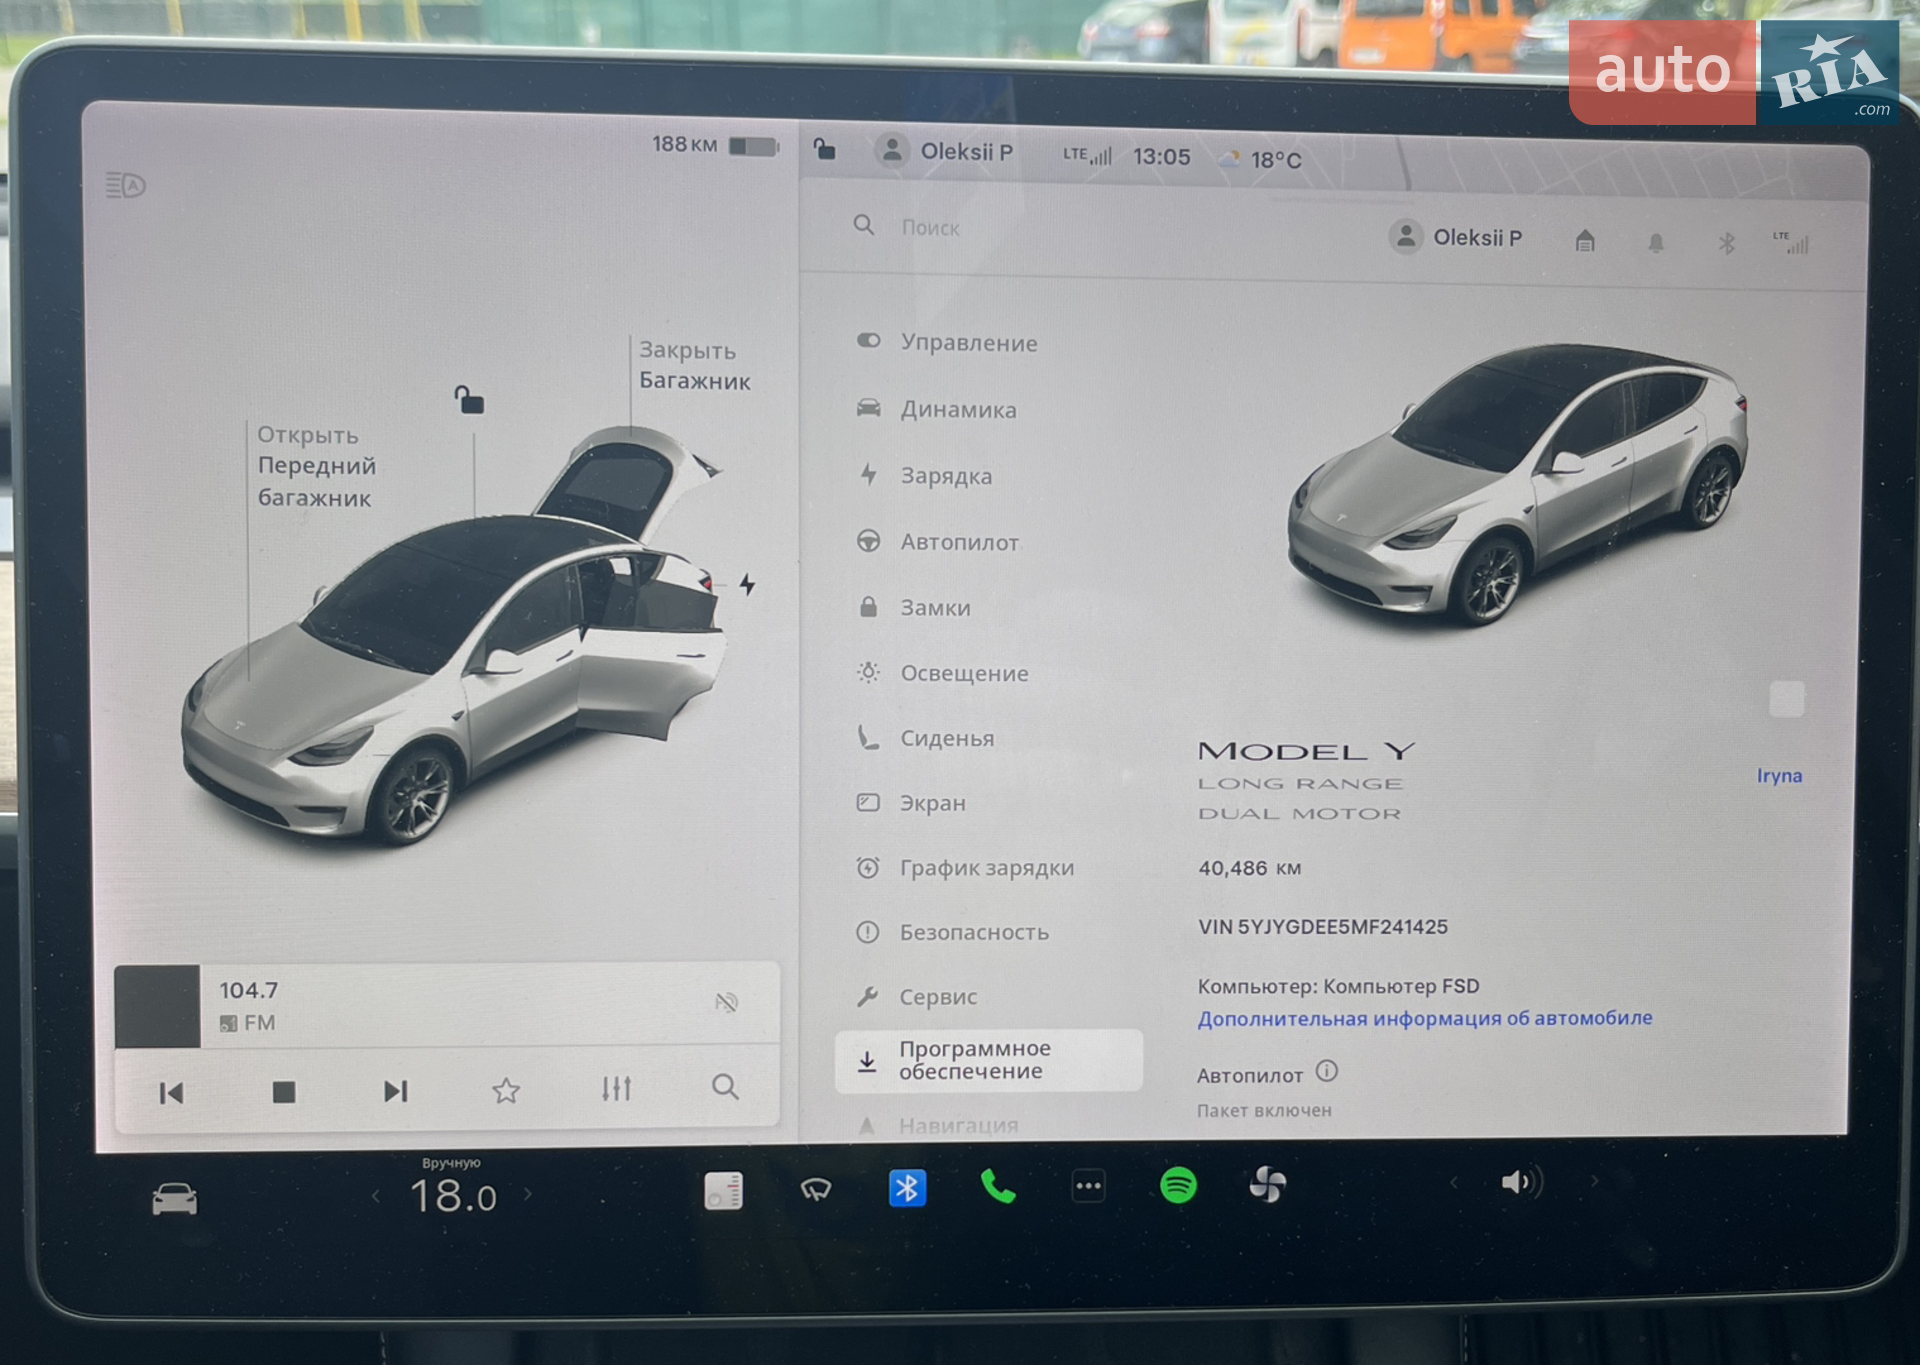Screen dimensions: 1920x1365
Task: Open the green Phone app
Action: [998, 1187]
